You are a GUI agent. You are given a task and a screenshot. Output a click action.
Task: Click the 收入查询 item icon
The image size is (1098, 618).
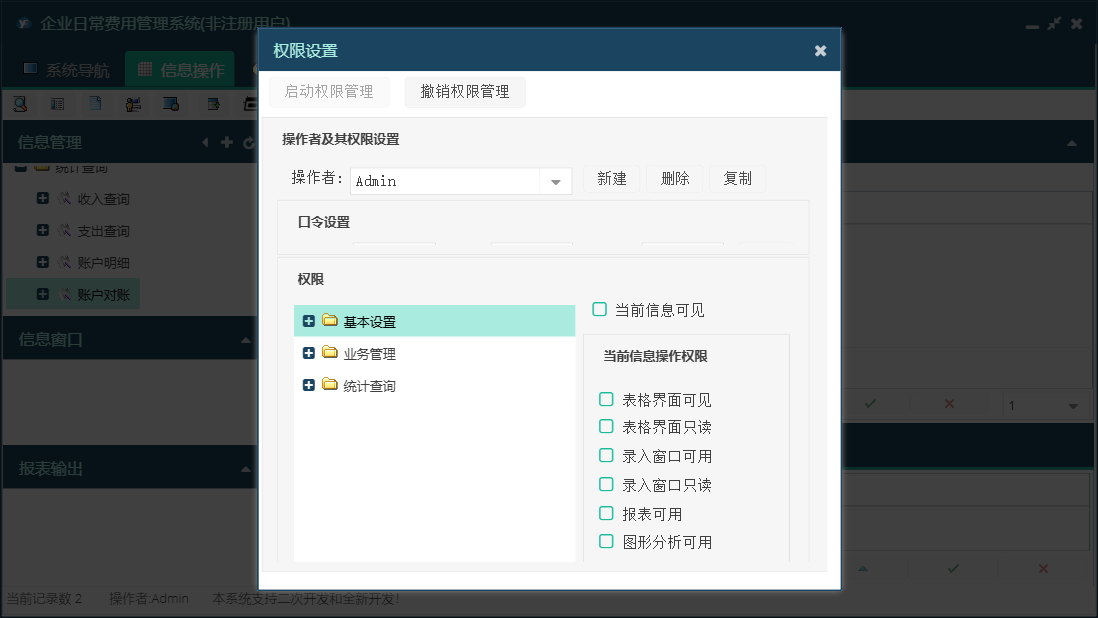coord(65,199)
